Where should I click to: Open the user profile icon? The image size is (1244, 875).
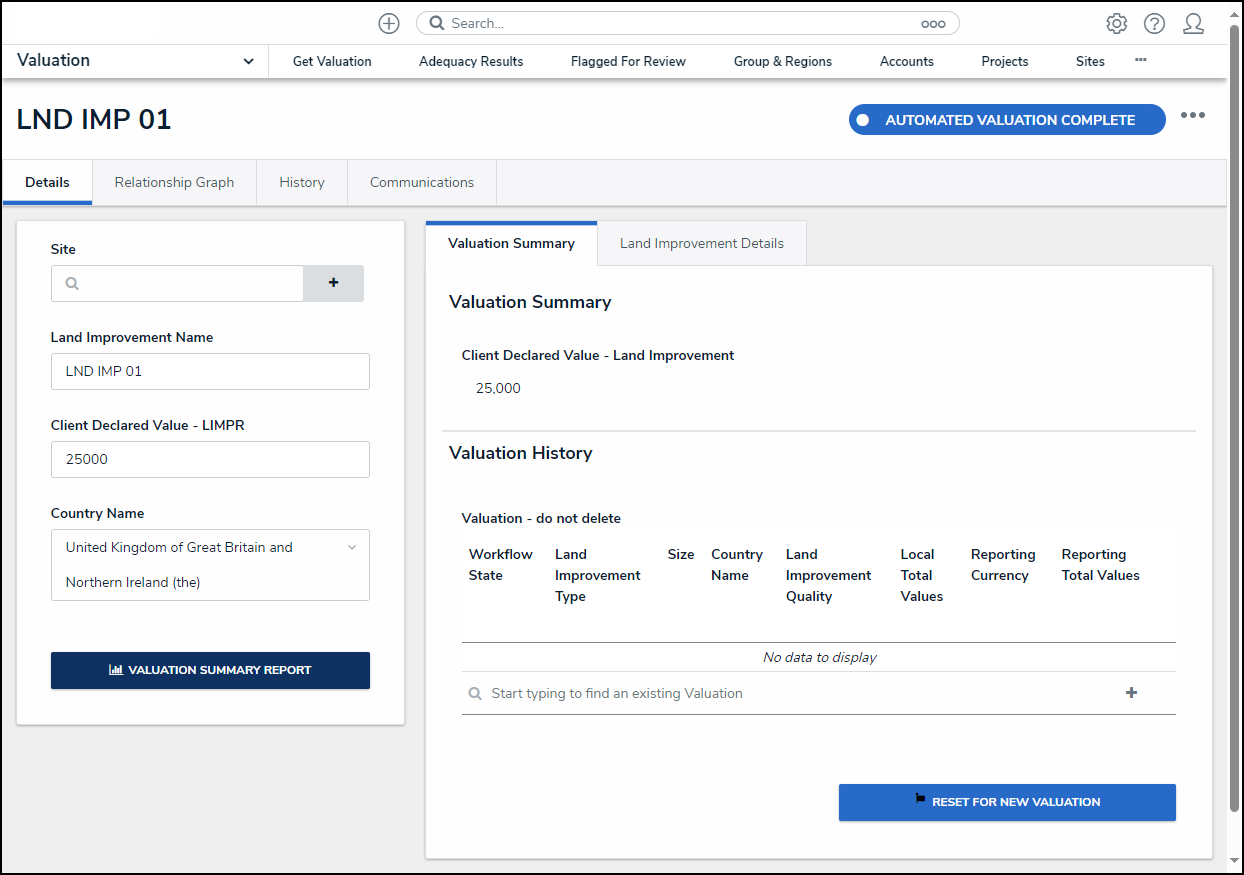pyautogui.click(x=1193, y=23)
